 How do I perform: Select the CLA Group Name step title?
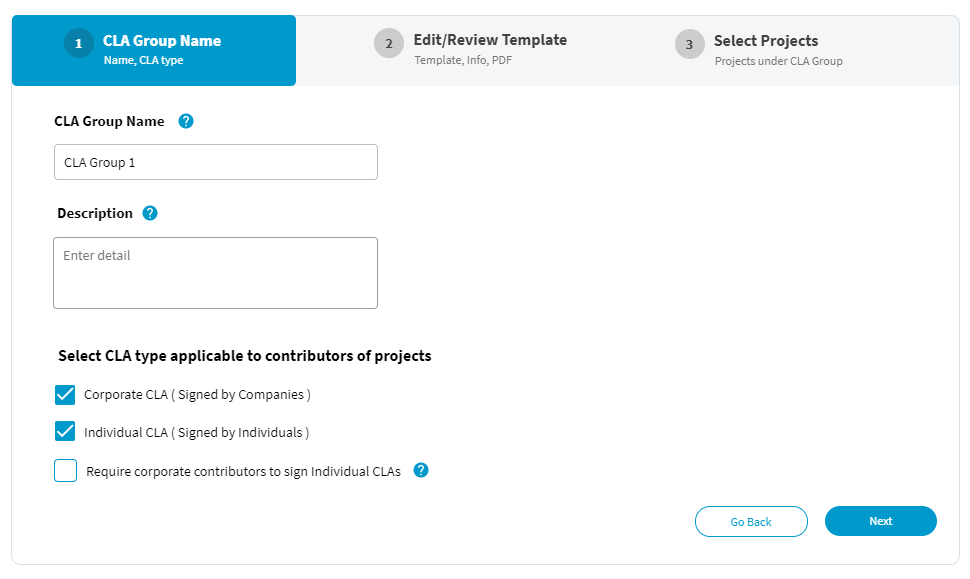click(162, 41)
